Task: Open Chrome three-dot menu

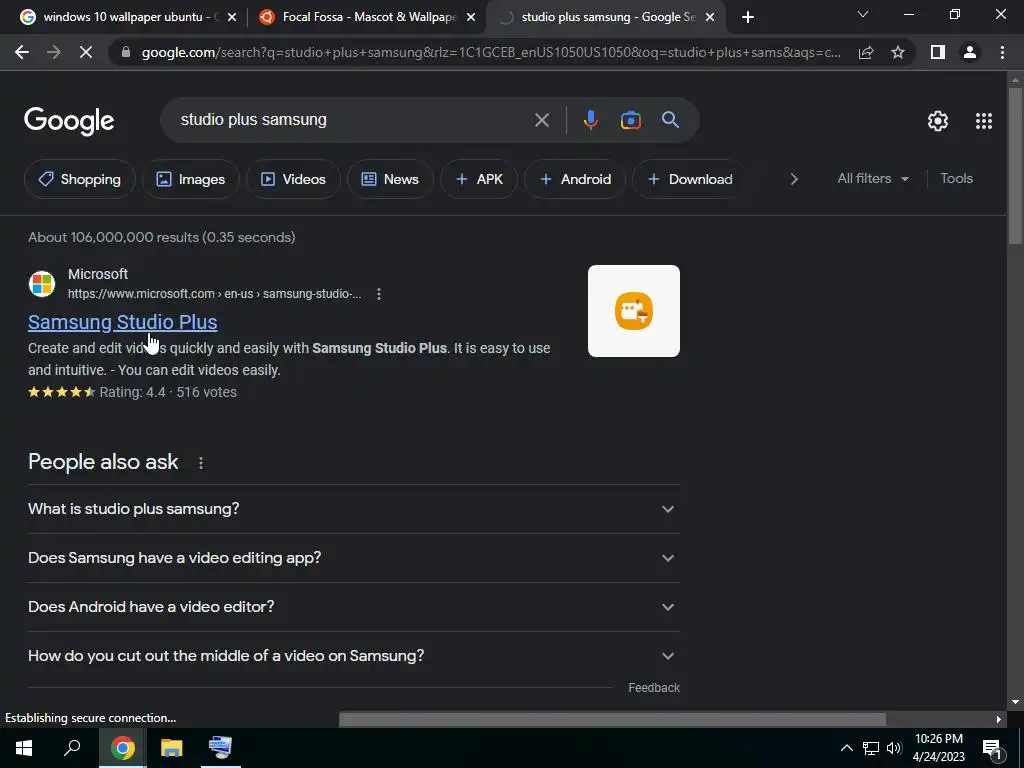Action: coord(1002,52)
